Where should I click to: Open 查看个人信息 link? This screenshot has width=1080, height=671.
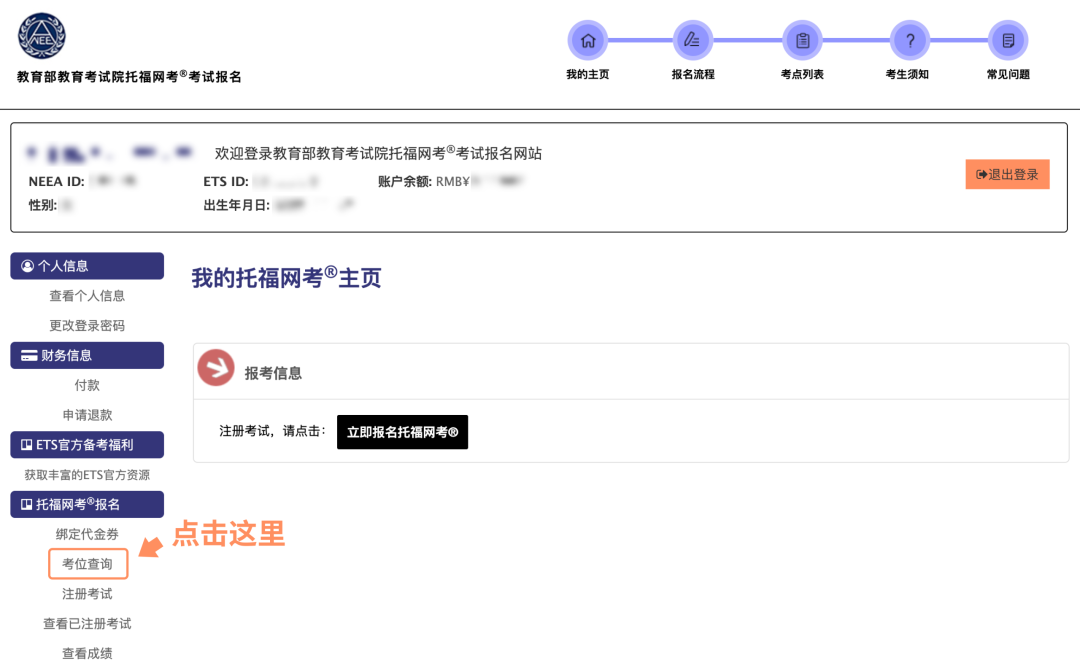coord(87,296)
